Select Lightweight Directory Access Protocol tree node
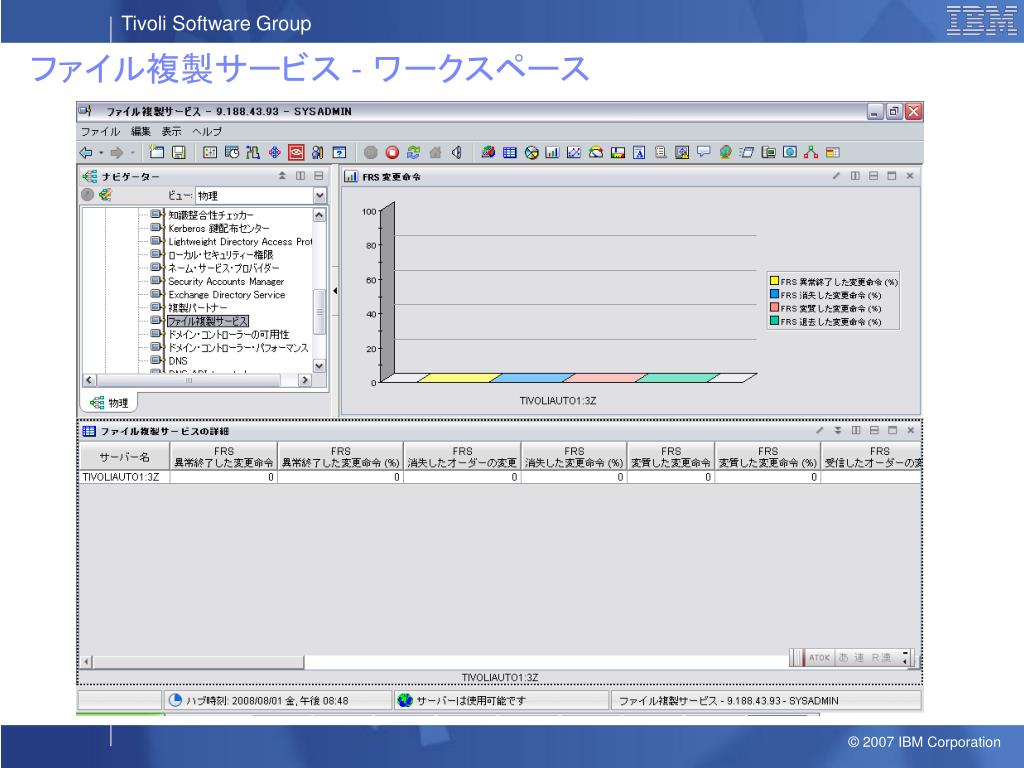 pos(240,242)
